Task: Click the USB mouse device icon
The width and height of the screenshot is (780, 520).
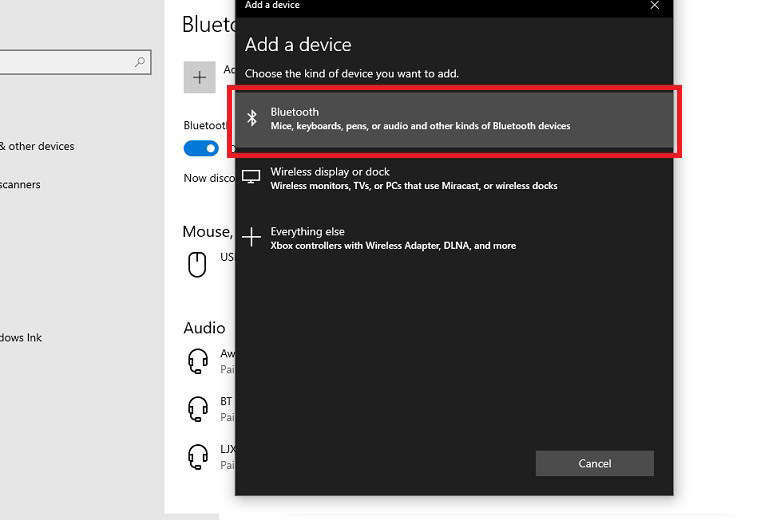Action: 197,264
